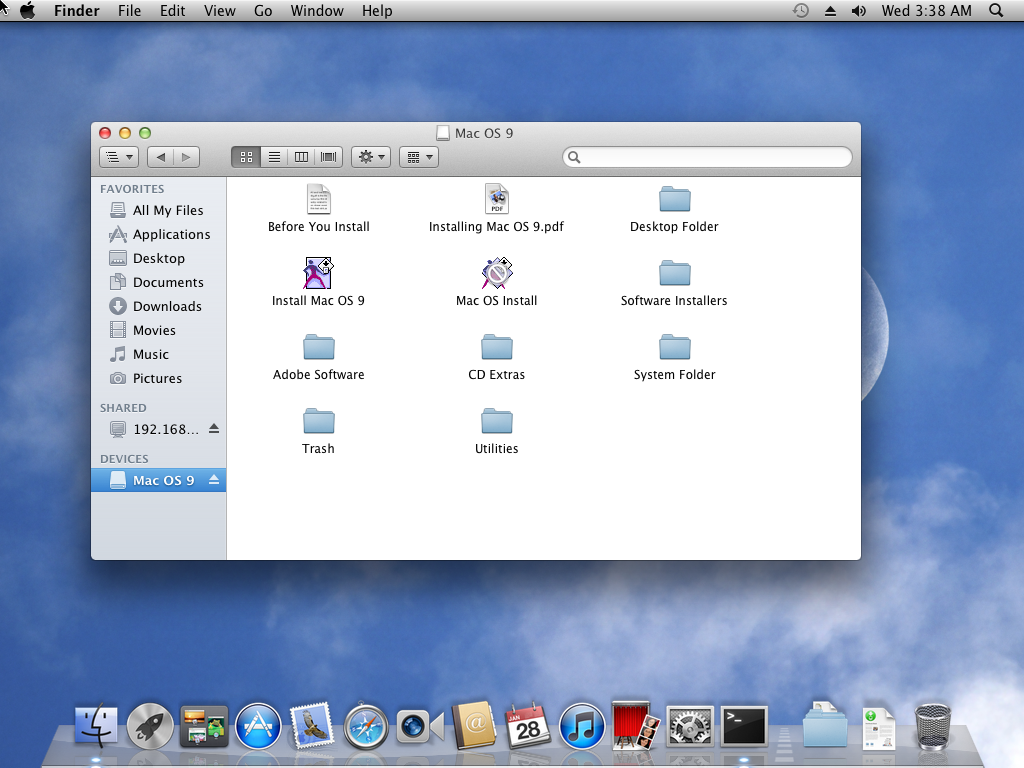Viewport: 1024px width, 768px height.
Task: Switch to list view
Action: point(274,157)
